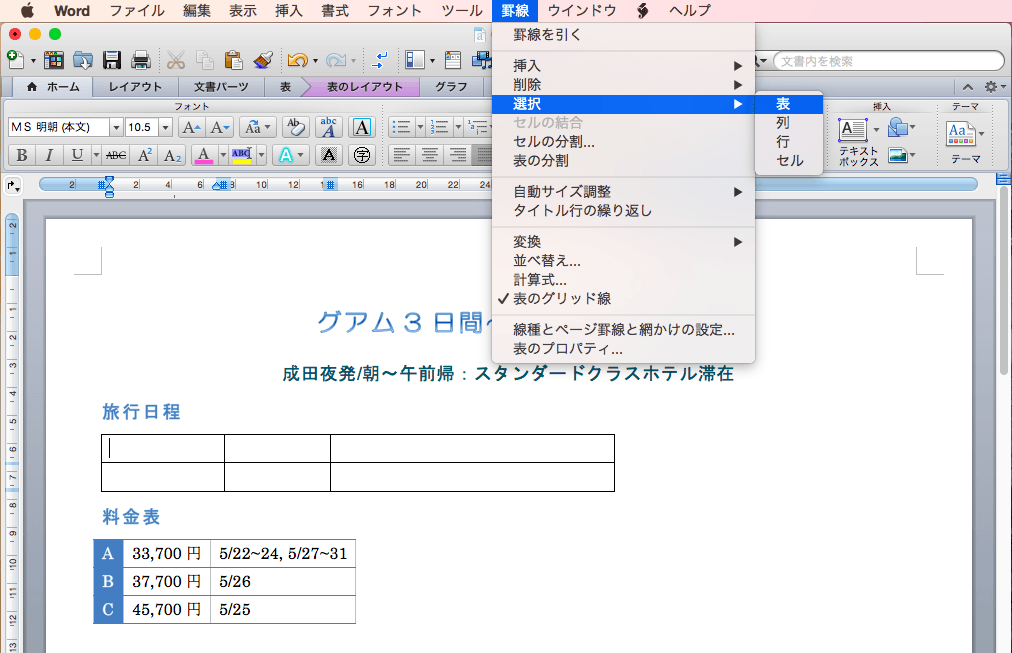Click the document search field
The image size is (1012, 653).
pyautogui.click(x=888, y=61)
